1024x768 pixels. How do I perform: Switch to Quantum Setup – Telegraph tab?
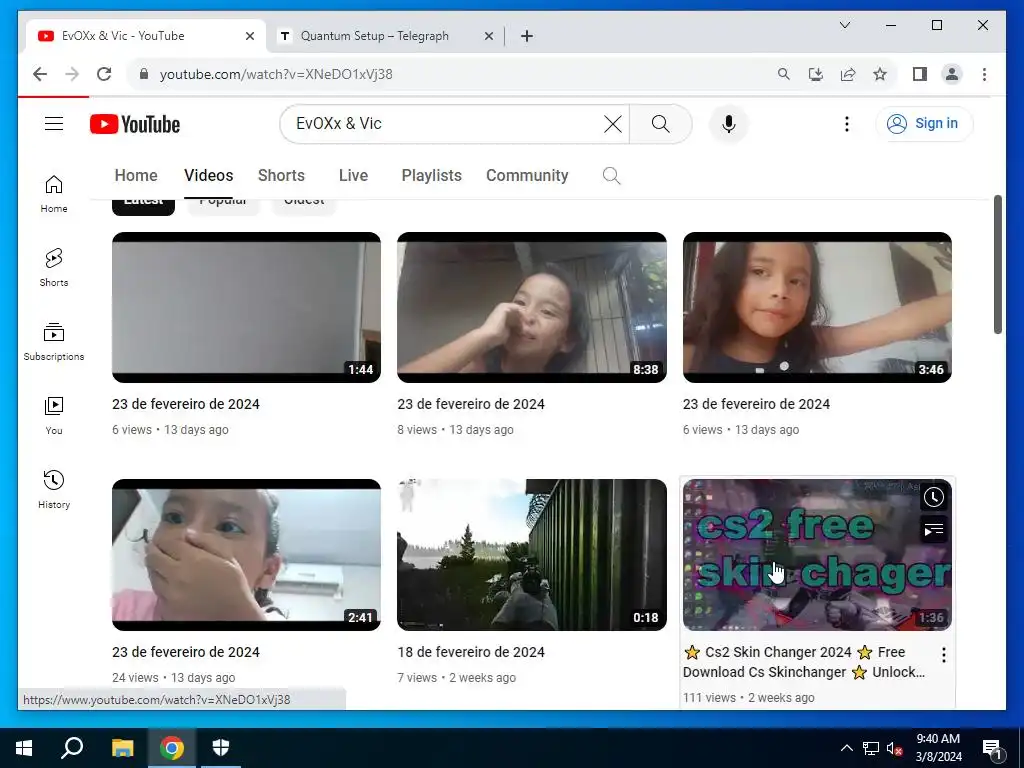pos(383,36)
